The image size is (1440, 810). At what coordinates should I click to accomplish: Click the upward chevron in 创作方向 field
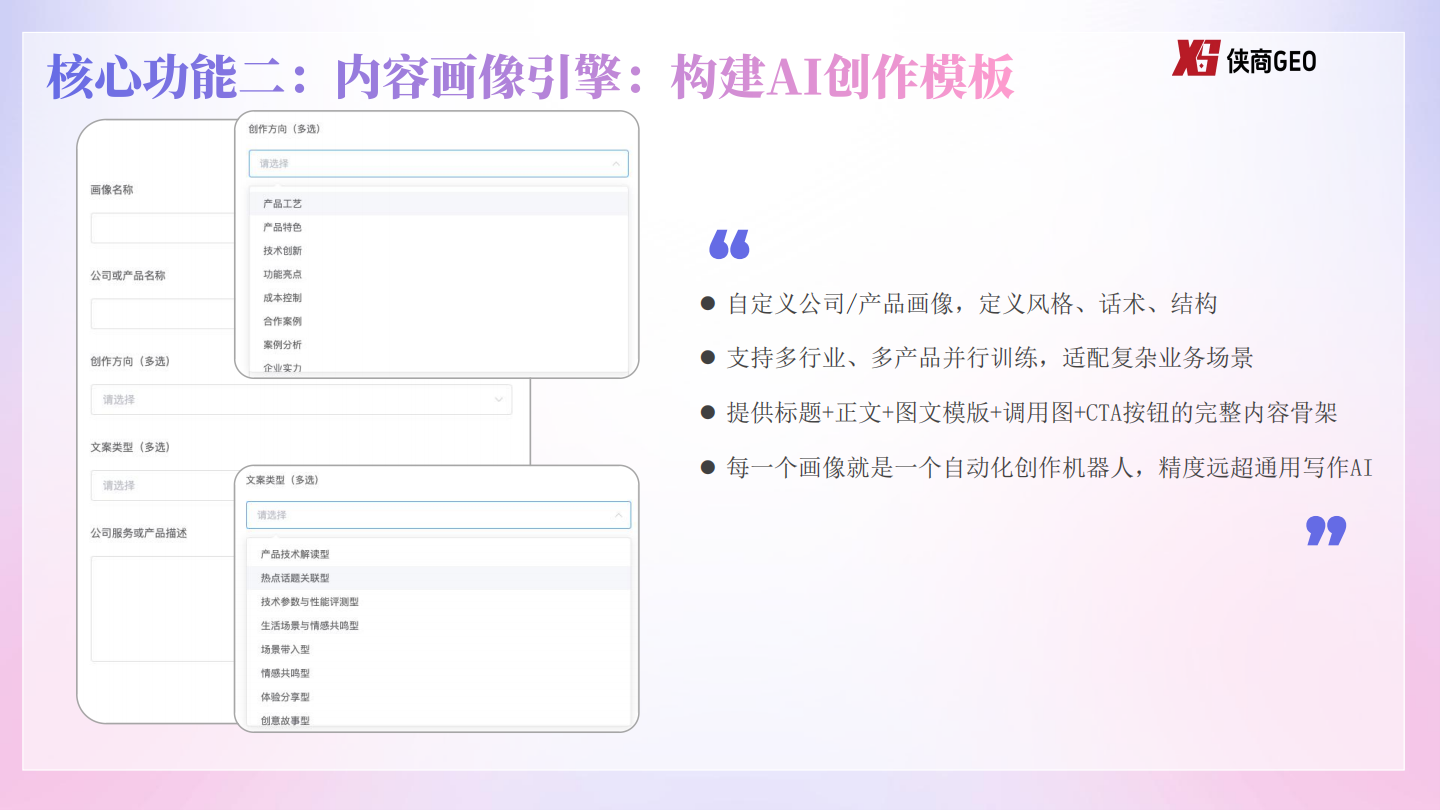click(x=617, y=163)
